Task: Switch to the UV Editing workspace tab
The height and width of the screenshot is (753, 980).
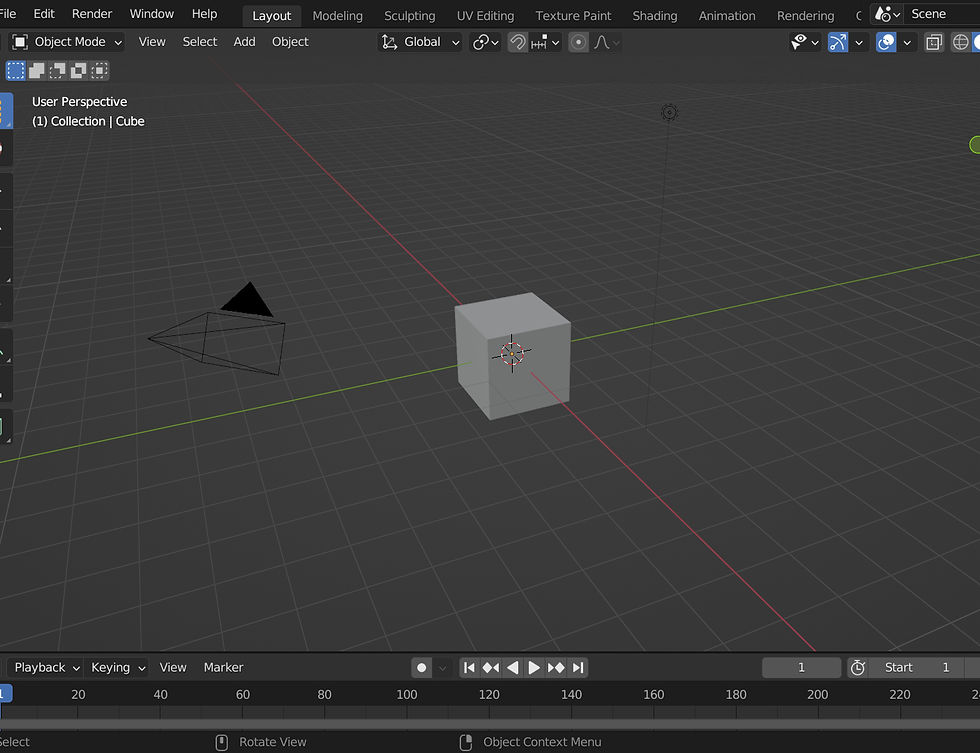Action: coord(485,16)
